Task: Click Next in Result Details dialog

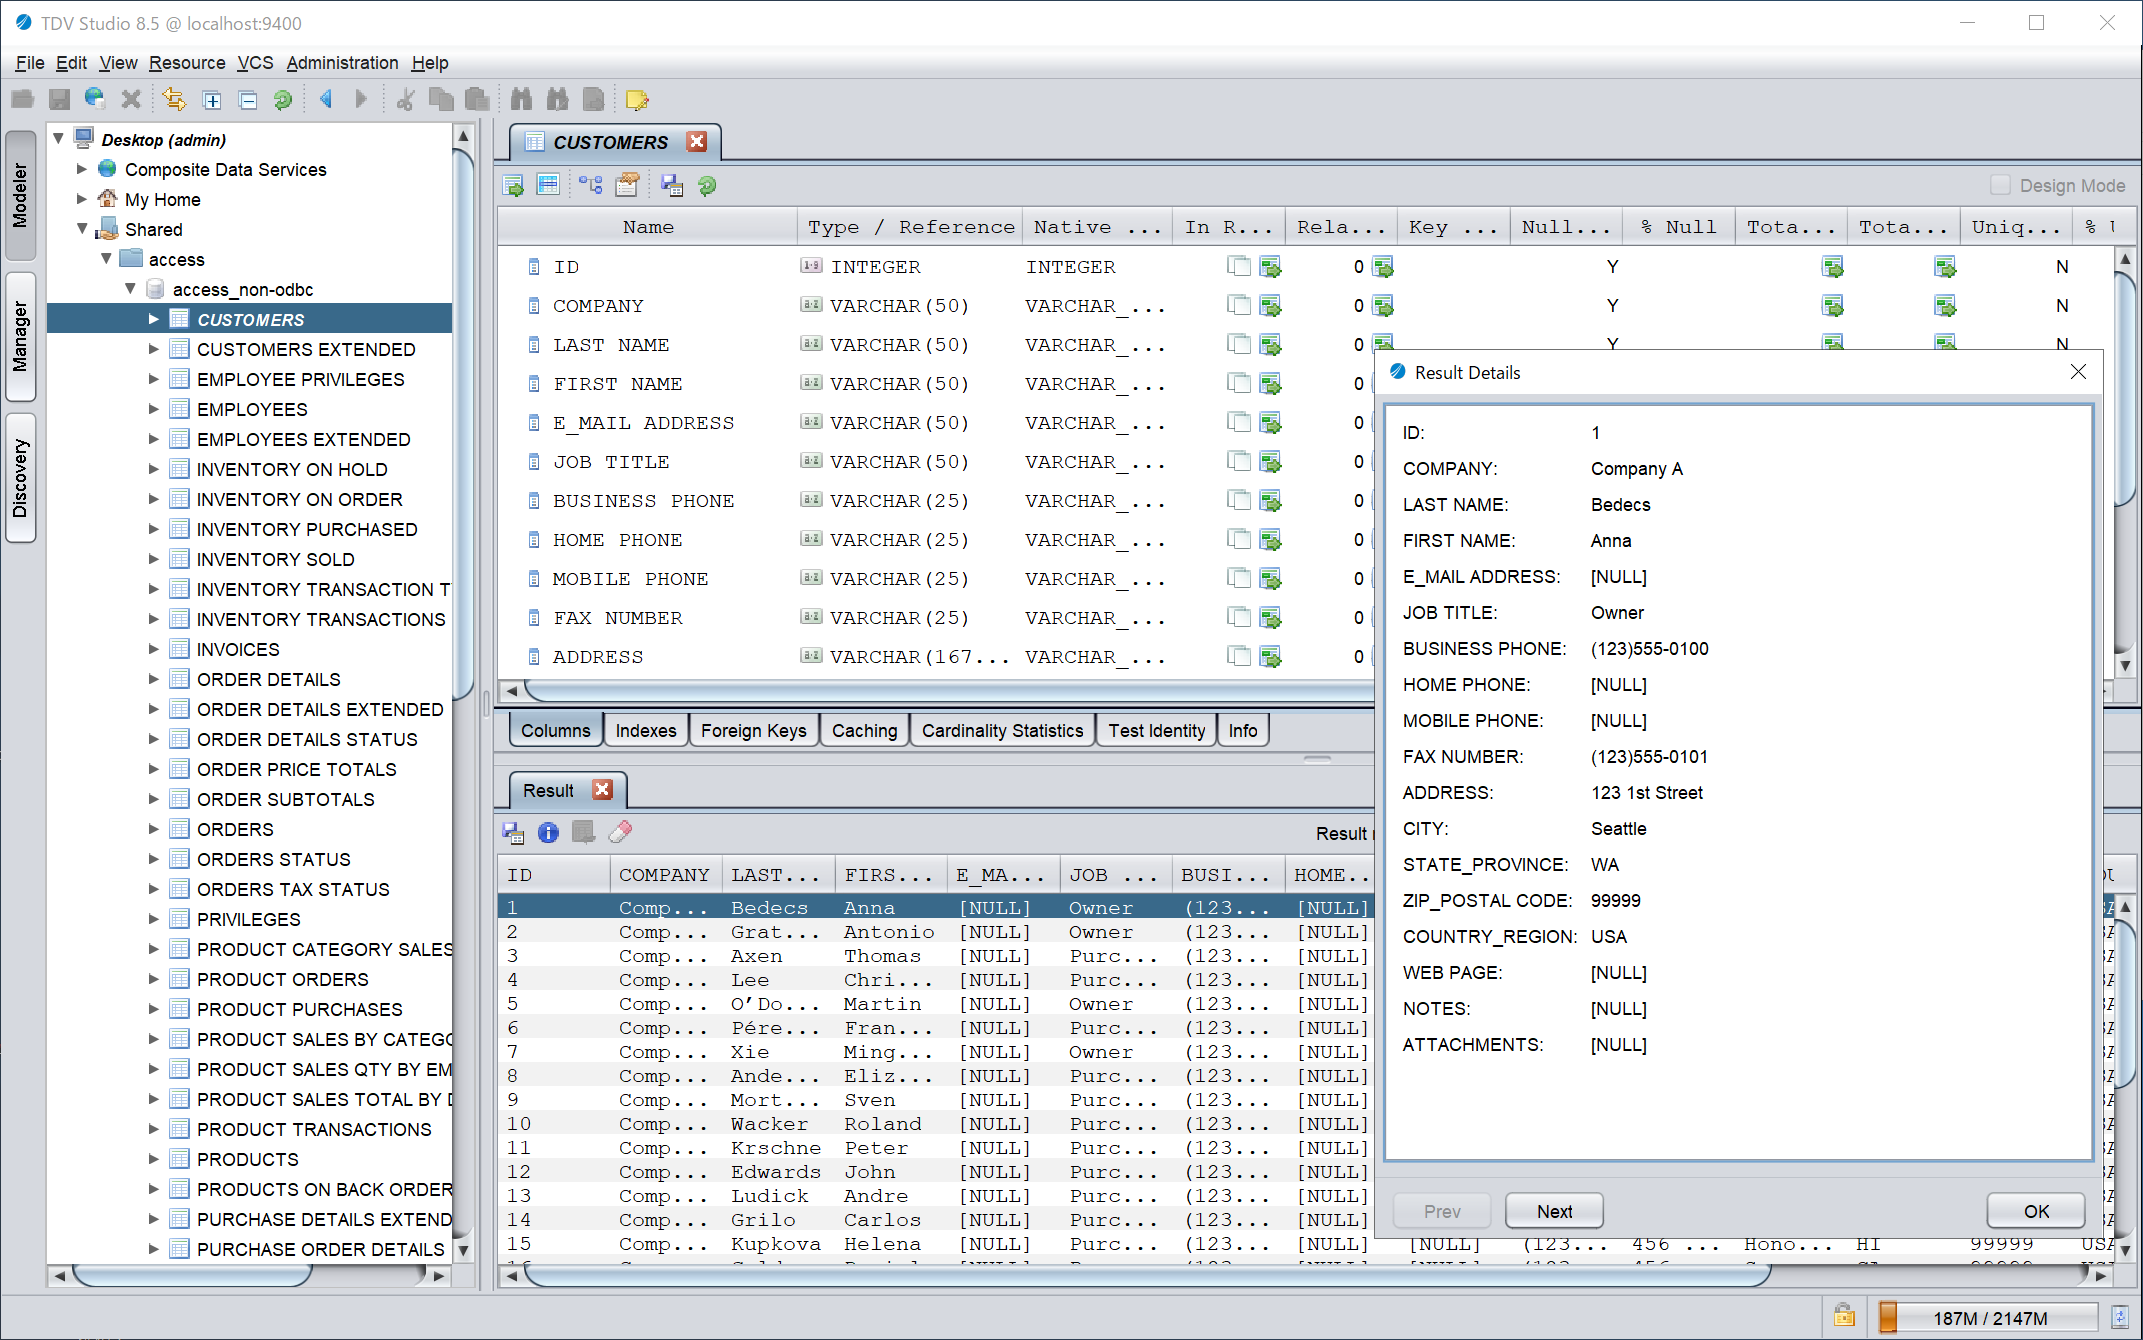Action: pos(1554,1211)
